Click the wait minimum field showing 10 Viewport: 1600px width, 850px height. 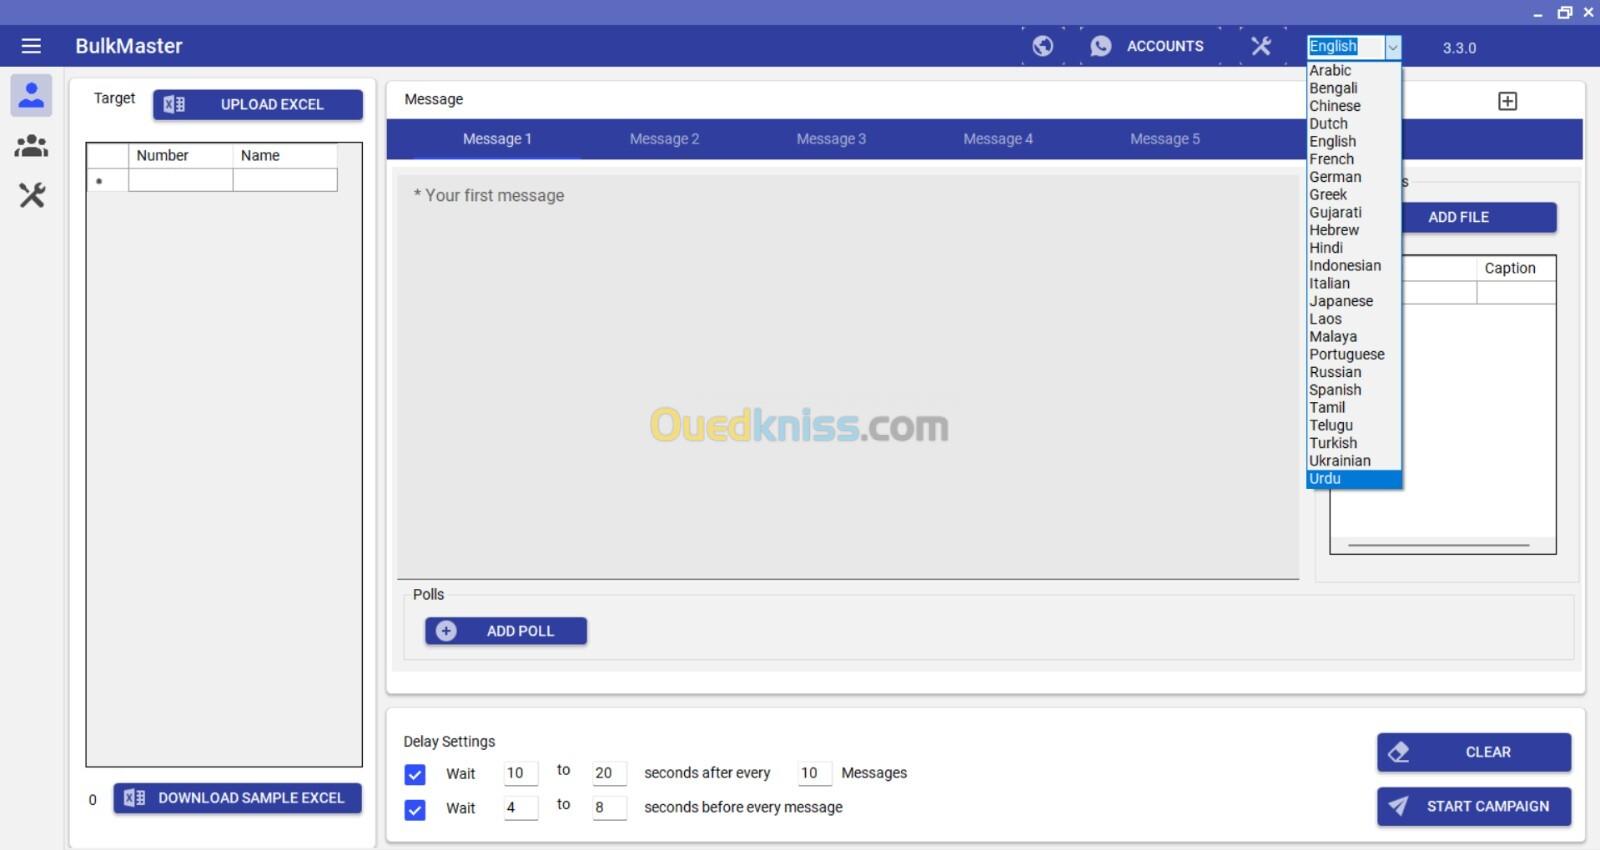point(520,773)
